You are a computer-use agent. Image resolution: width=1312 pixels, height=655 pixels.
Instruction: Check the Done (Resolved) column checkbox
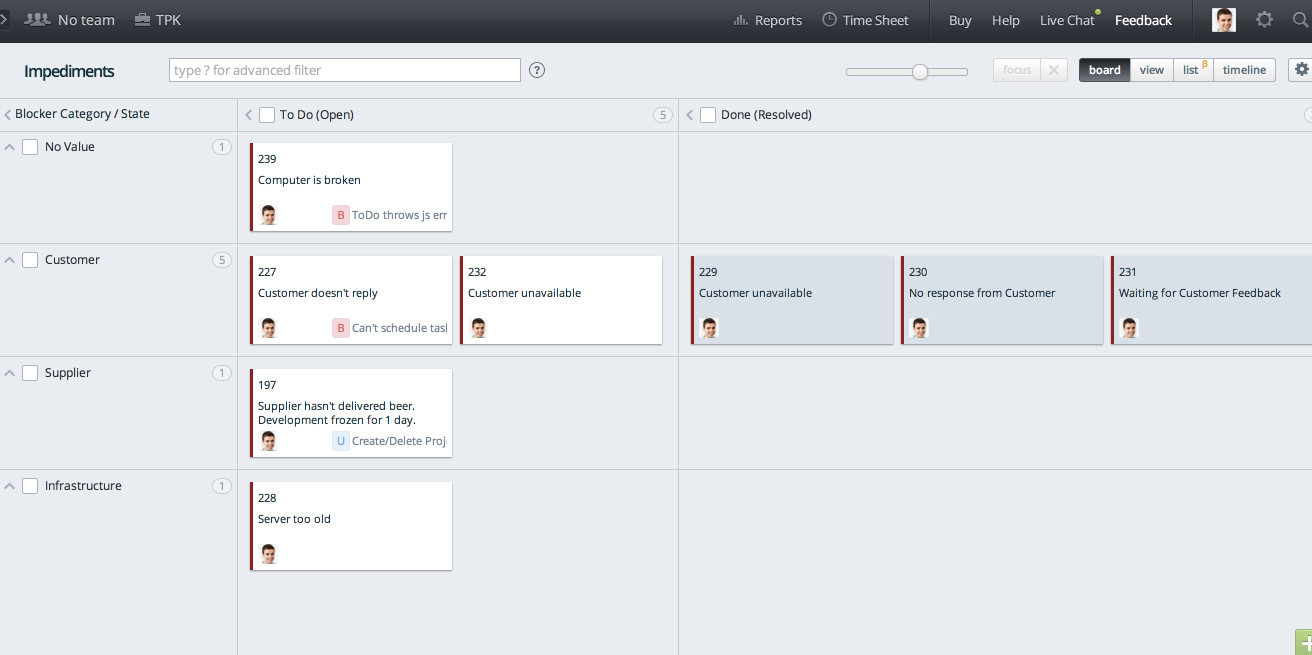(x=708, y=115)
